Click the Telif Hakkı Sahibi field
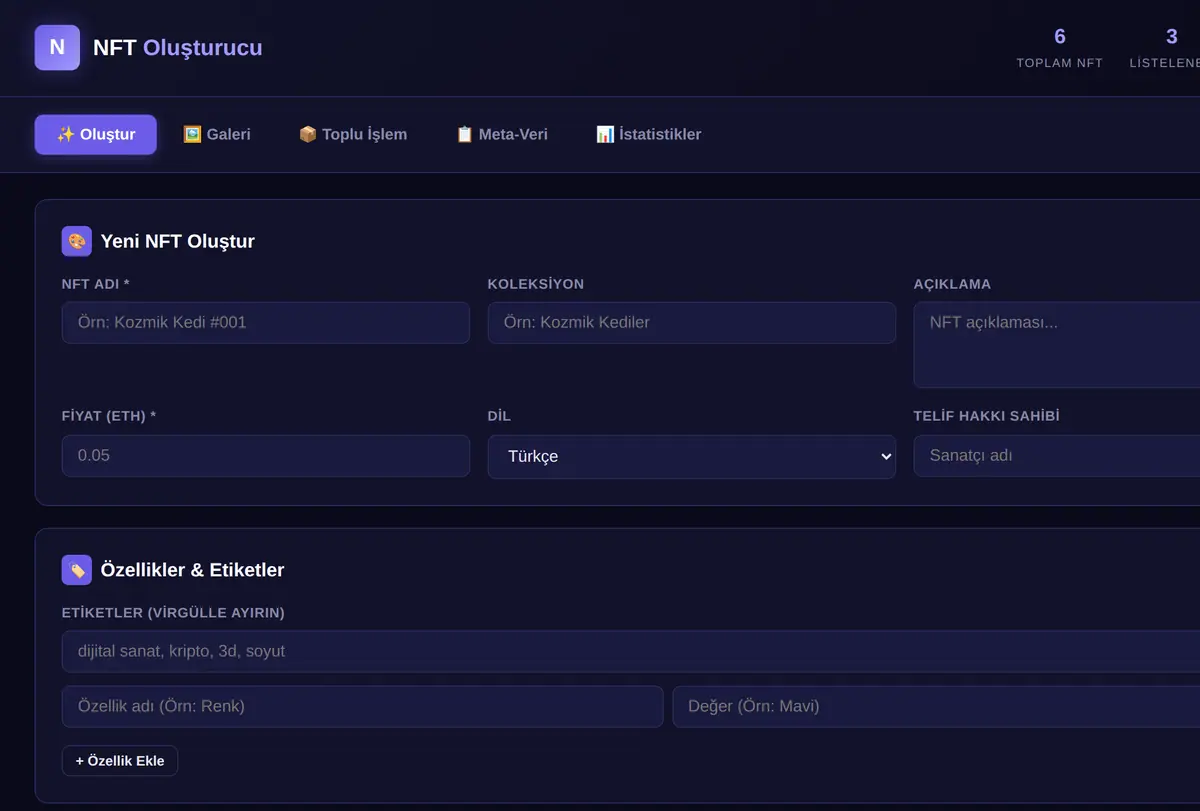1200x811 pixels. 1057,456
